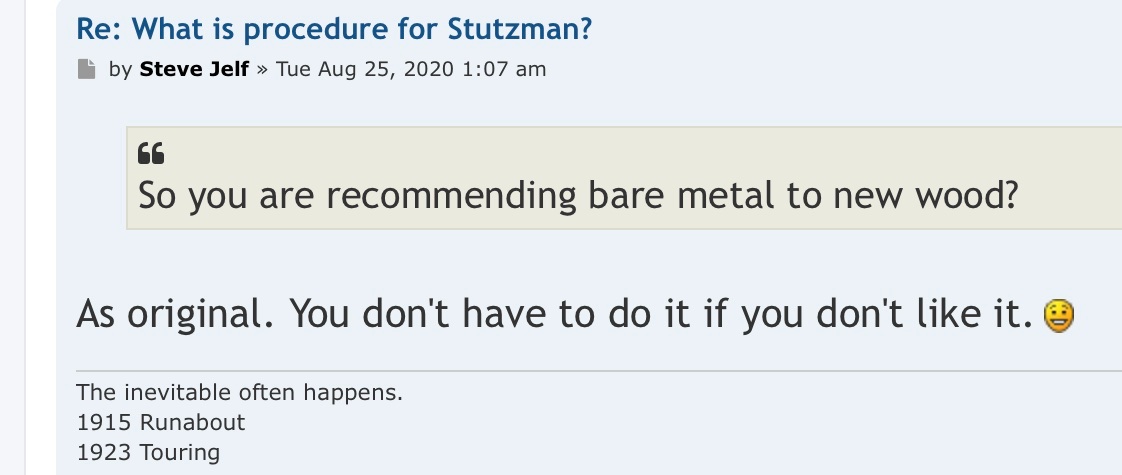Screen dimensions: 1122x475
Task: Click the '1915 Runabout' signature text
Action: click(x=160, y=422)
